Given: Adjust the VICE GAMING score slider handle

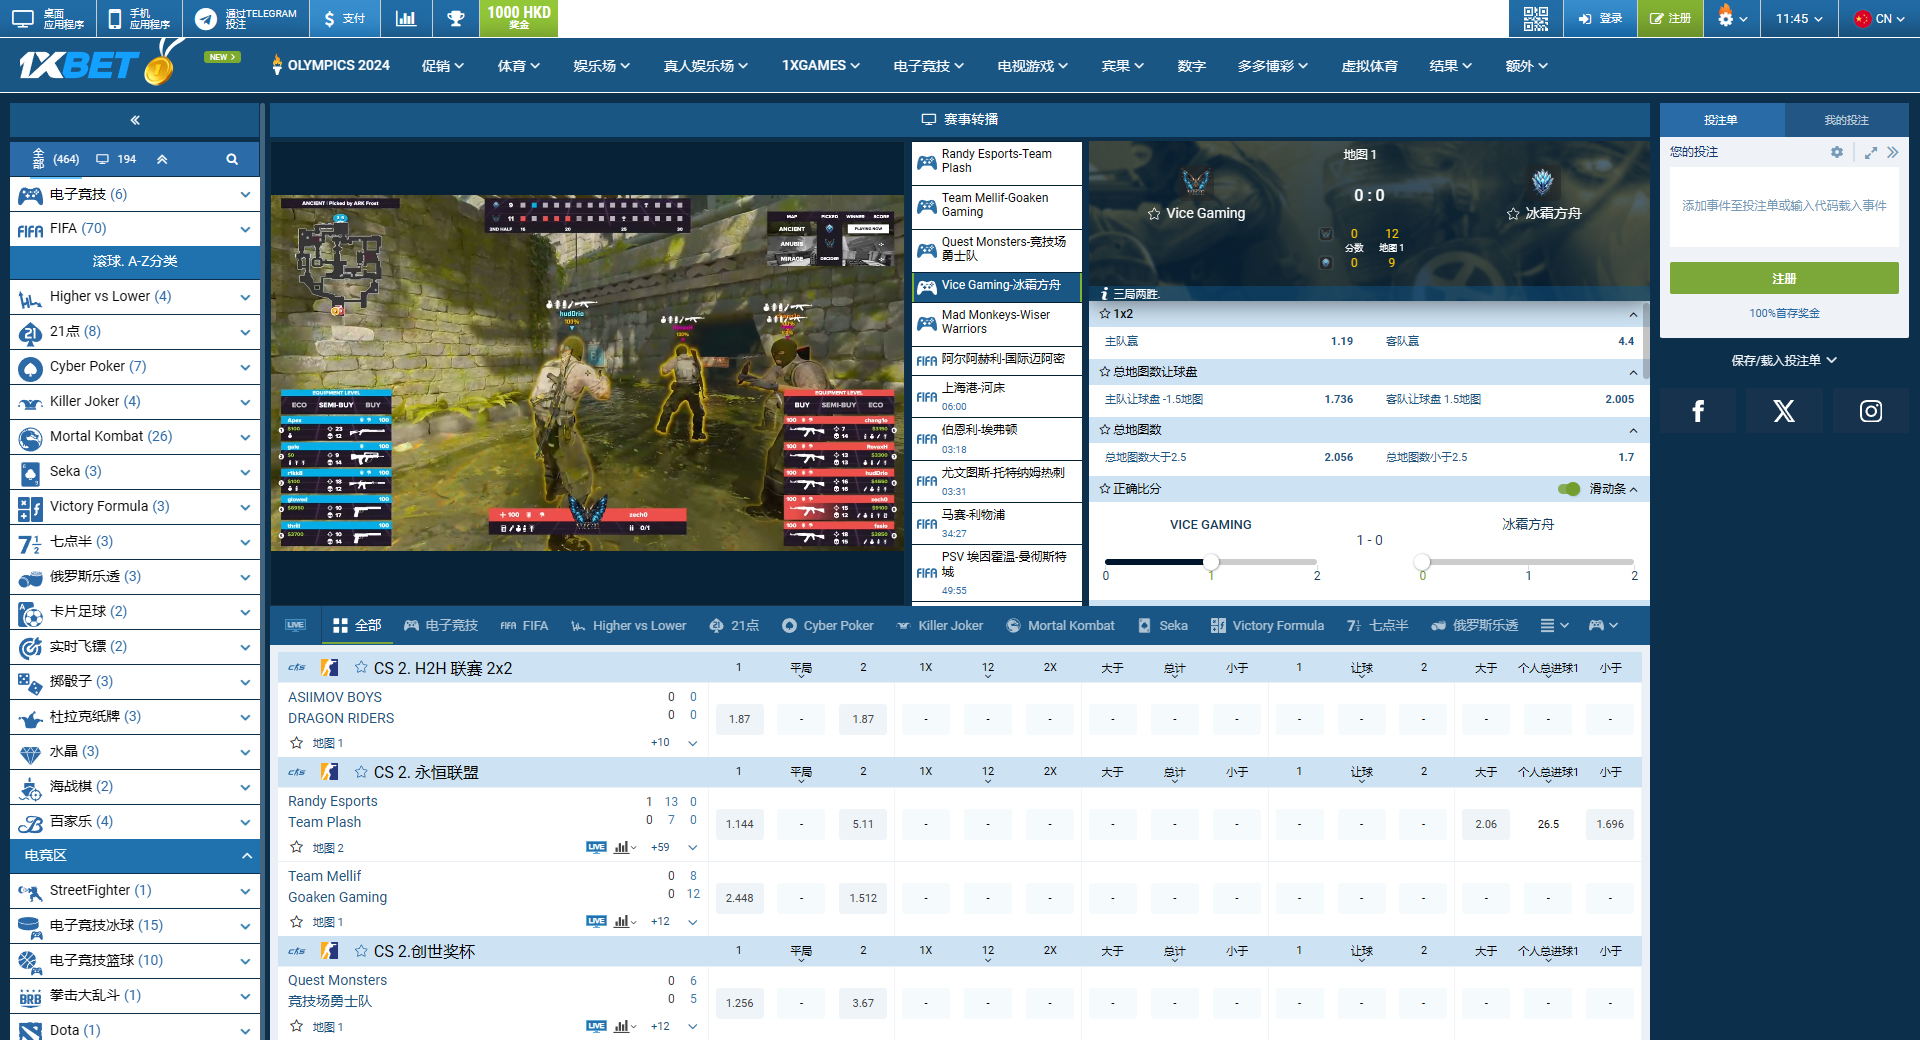Looking at the screenshot, I should pos(1211,561).
